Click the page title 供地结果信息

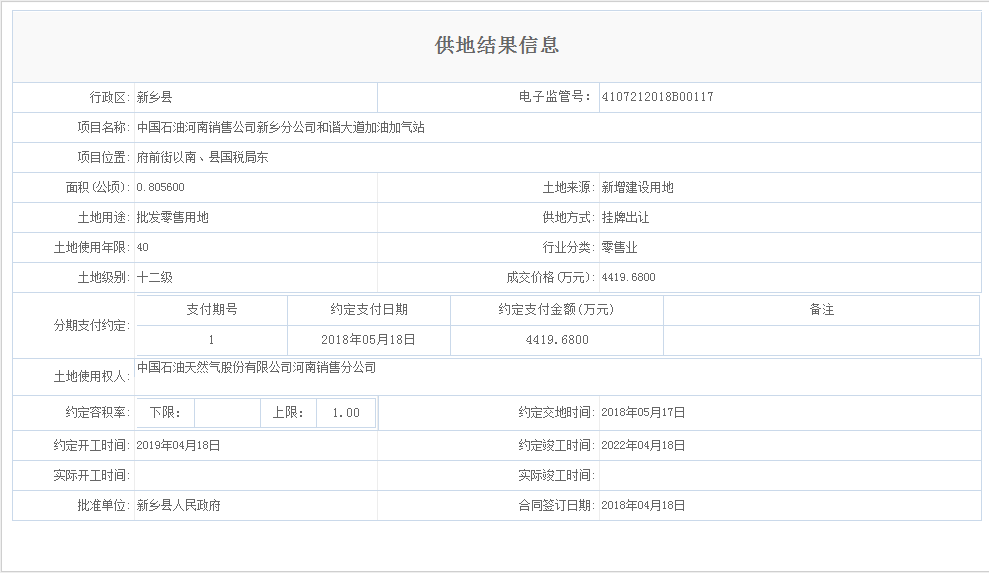click(496, 45)
